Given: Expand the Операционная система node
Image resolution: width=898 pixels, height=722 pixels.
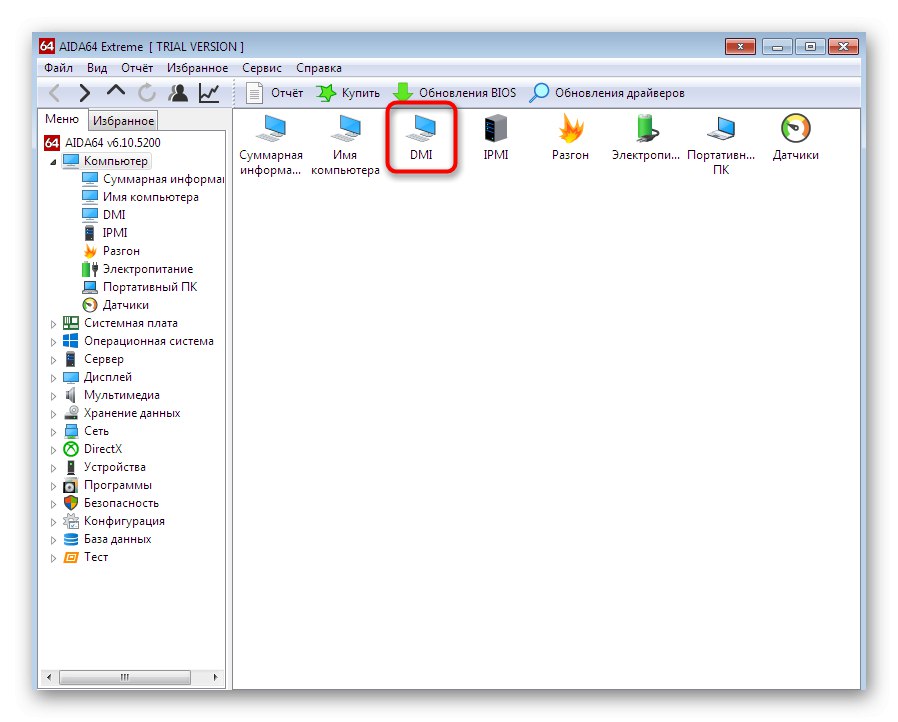Looking at the screenshot, I should point(53,342).
